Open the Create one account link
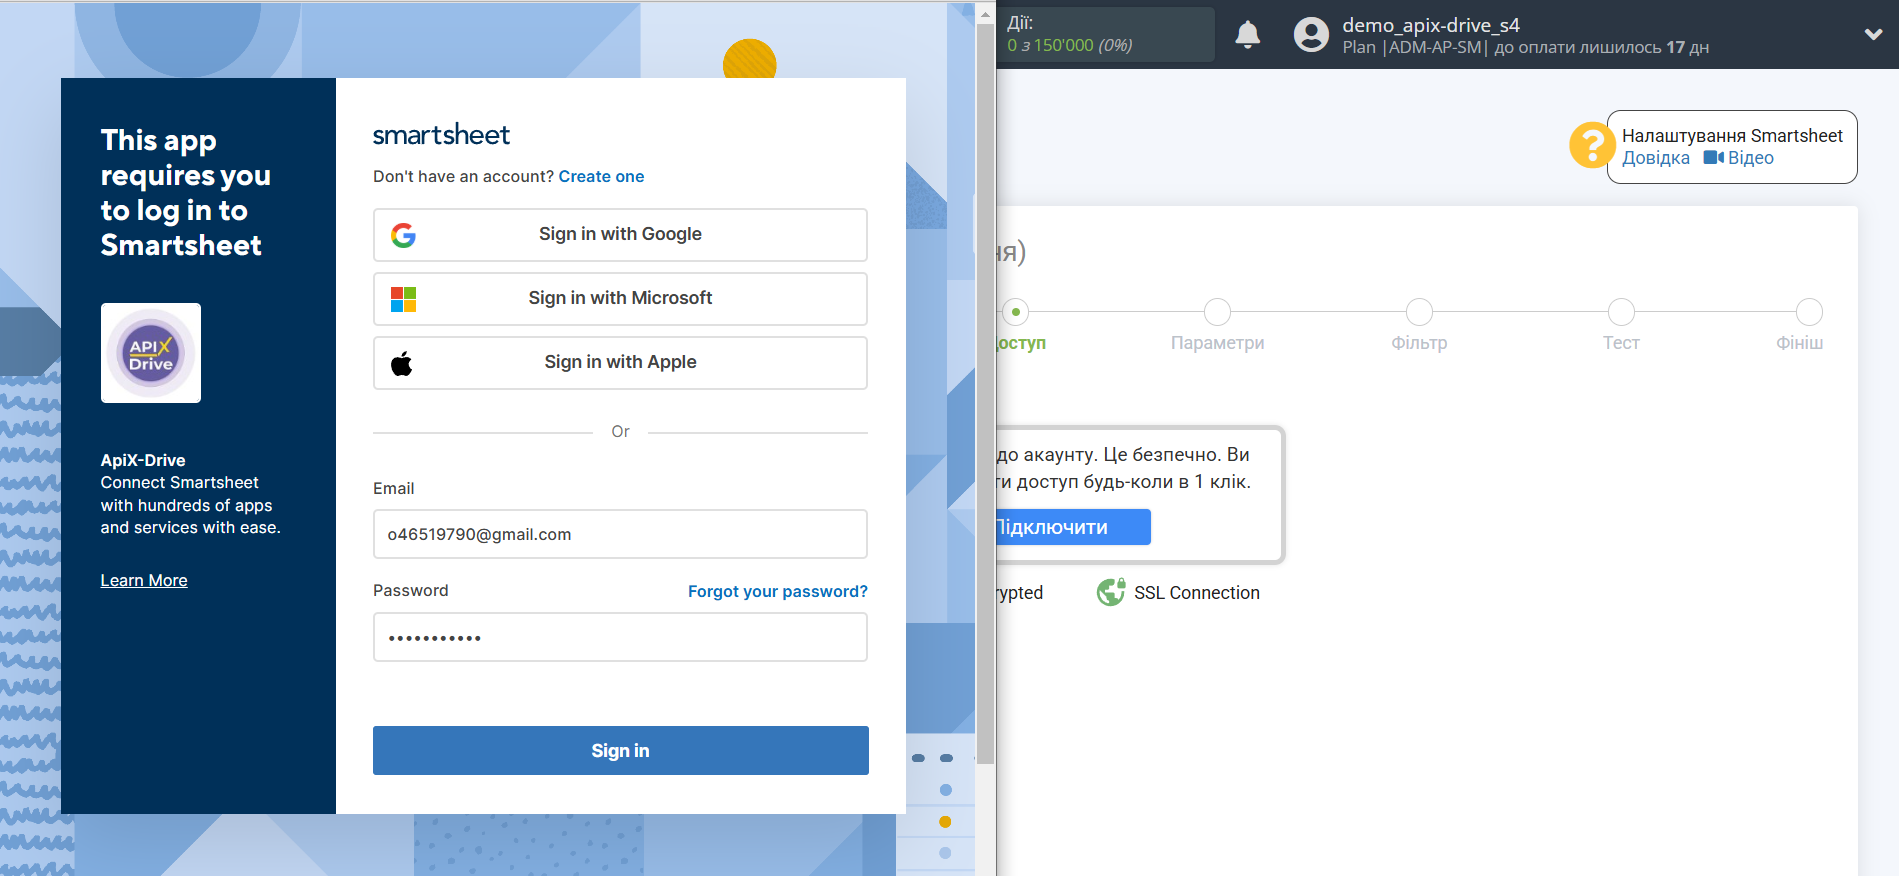This screenshot has width=1899, height=876. (601, 176)
